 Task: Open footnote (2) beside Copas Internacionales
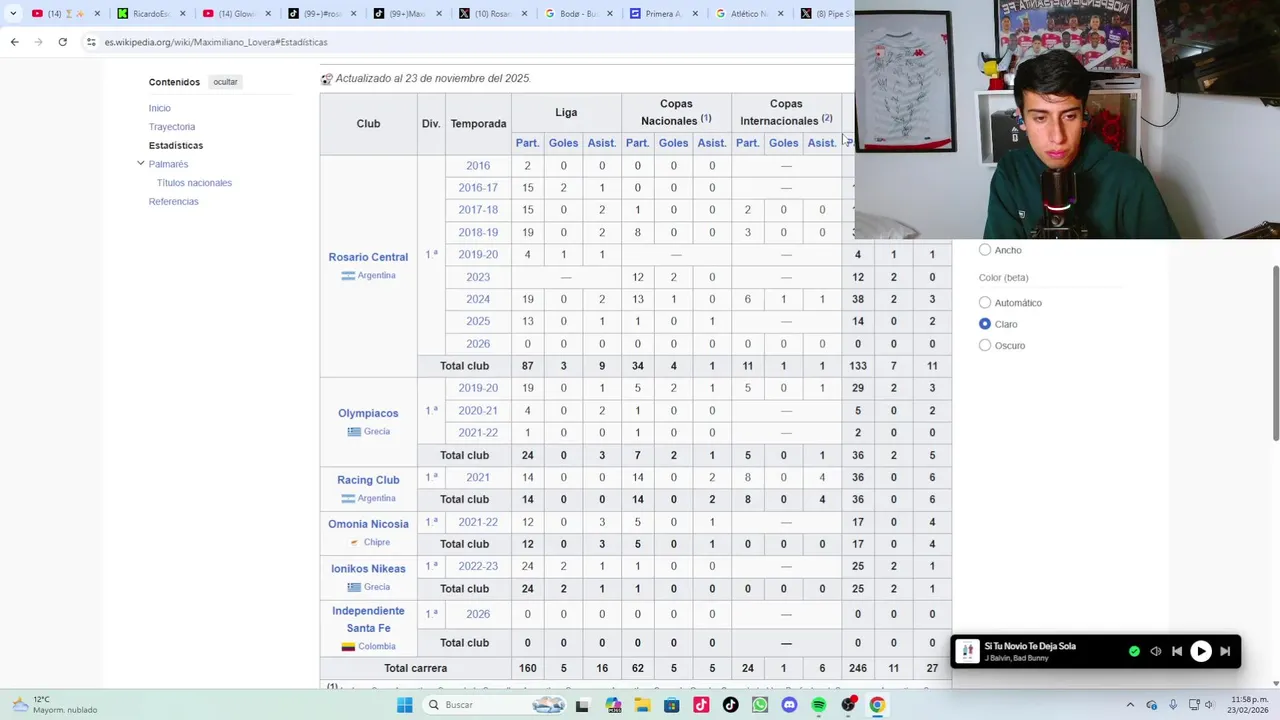tap(827, 119)
